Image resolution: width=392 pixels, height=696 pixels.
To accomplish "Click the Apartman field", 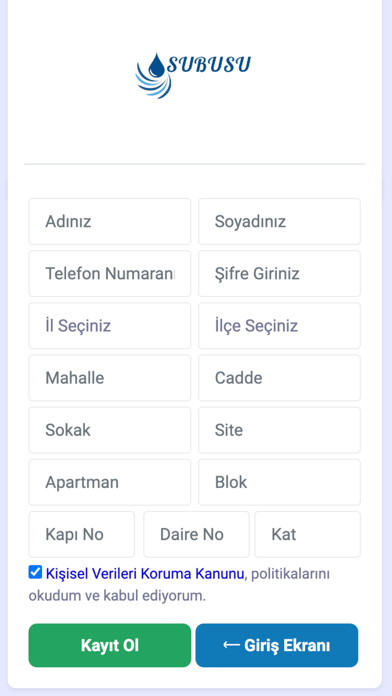I will (x=110, y=482).
